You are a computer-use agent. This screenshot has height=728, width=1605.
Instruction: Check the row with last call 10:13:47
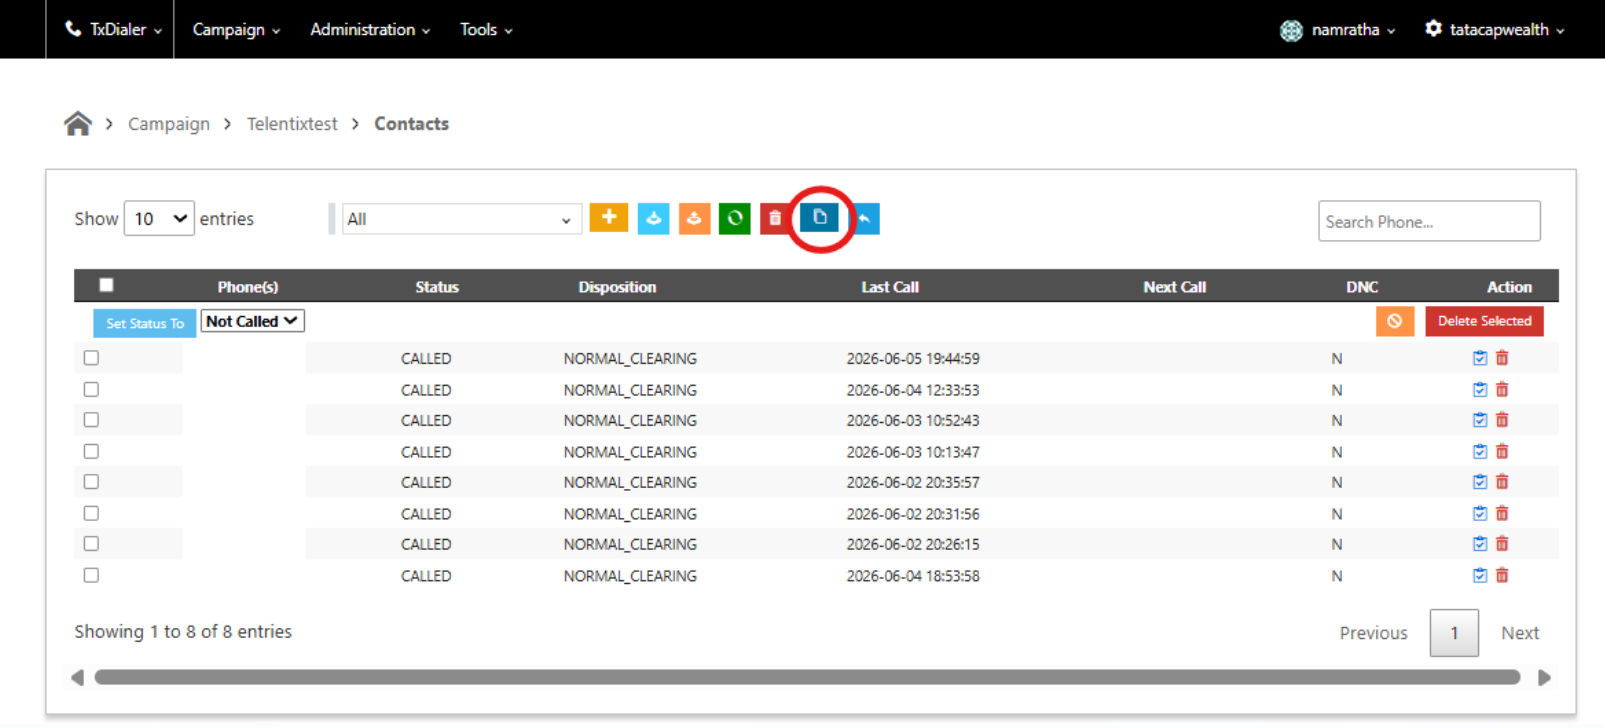(x=91, y=451)
